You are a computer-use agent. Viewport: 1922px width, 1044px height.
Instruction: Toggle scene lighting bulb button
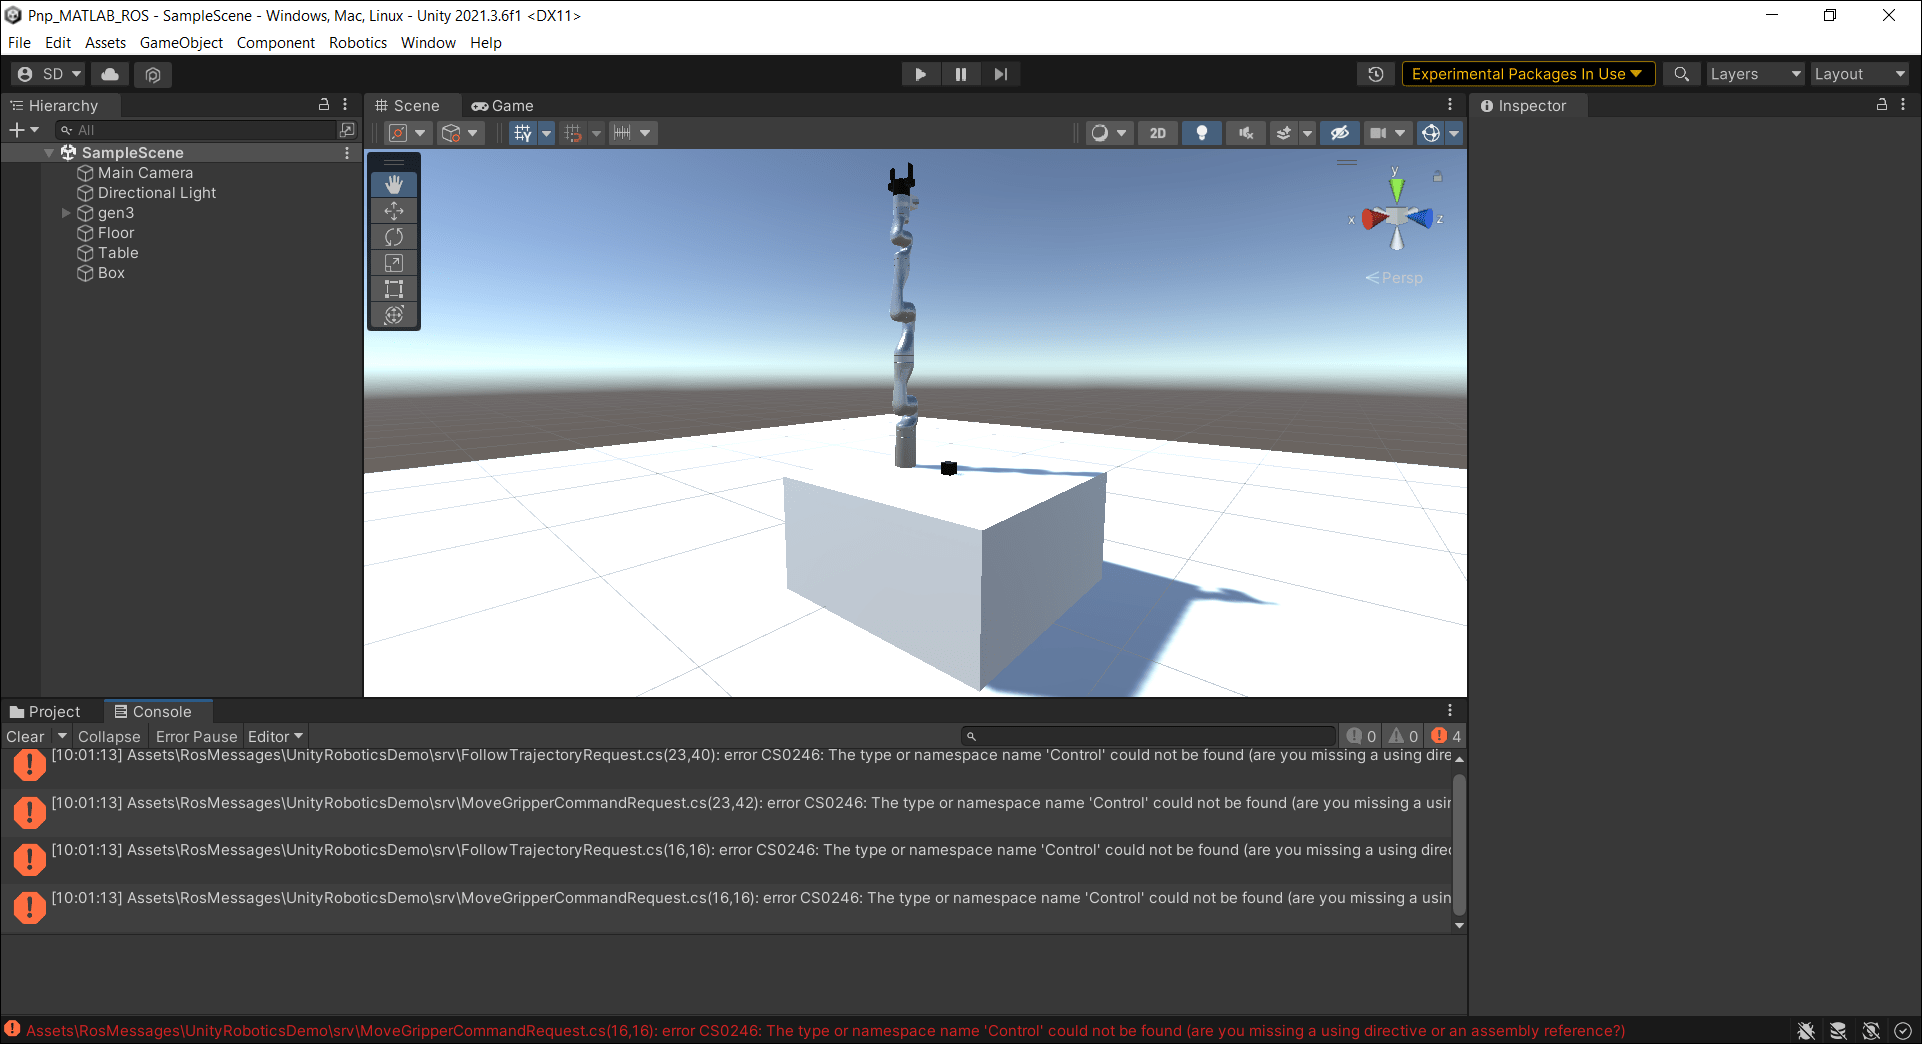point(1202,133)
